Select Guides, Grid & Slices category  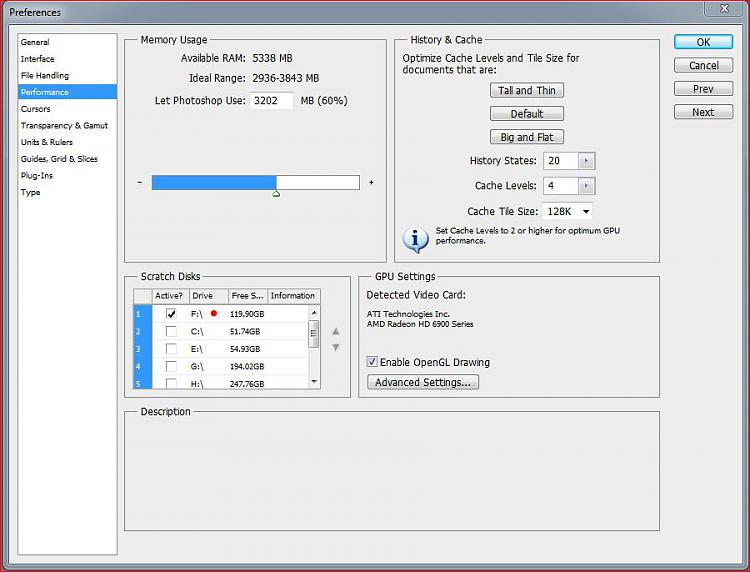tap(59, 159)
